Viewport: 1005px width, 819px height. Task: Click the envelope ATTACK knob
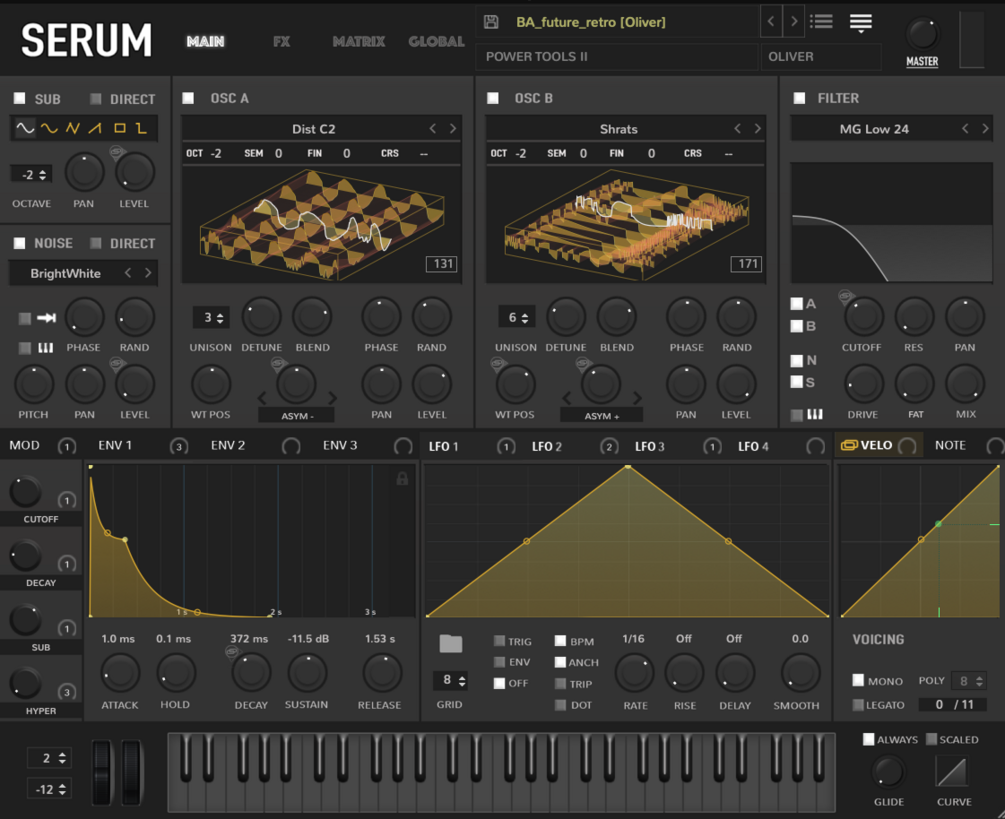(x=120, y=673)
